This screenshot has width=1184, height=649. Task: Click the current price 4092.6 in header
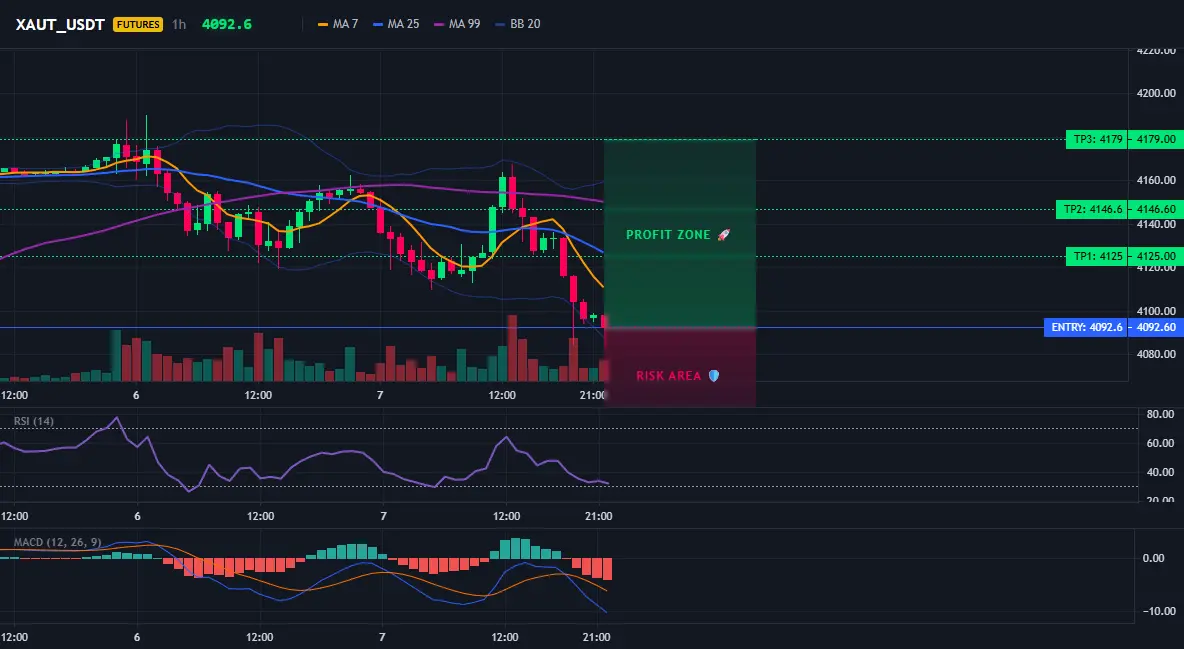(x=227, y=24)
